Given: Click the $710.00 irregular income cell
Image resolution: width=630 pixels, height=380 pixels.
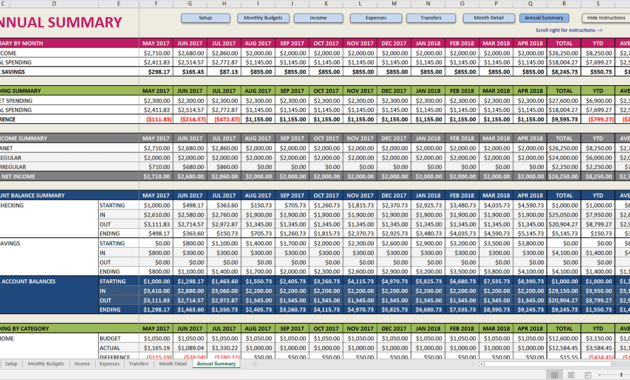Looking at the screenshot, I should tap(156, 167).
